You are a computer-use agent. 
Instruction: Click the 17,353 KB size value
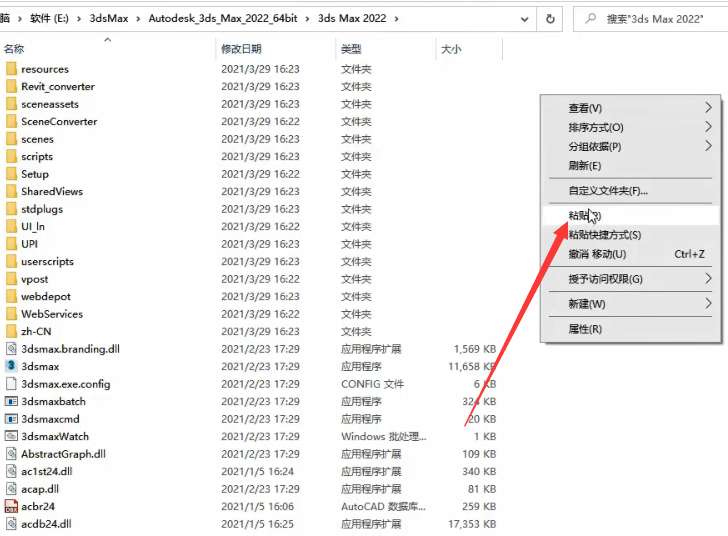pos(472,524)
